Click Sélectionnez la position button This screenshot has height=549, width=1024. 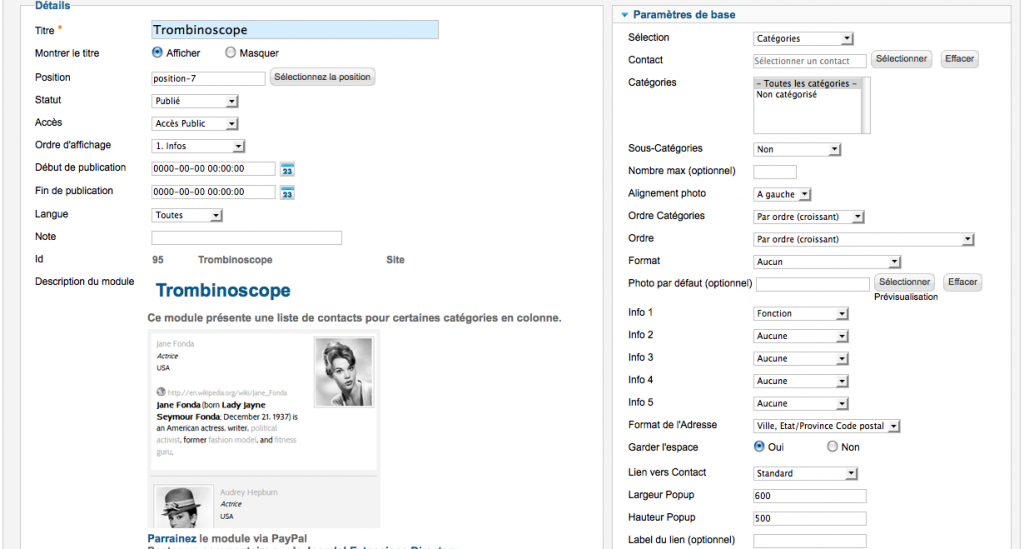(322, 77)
